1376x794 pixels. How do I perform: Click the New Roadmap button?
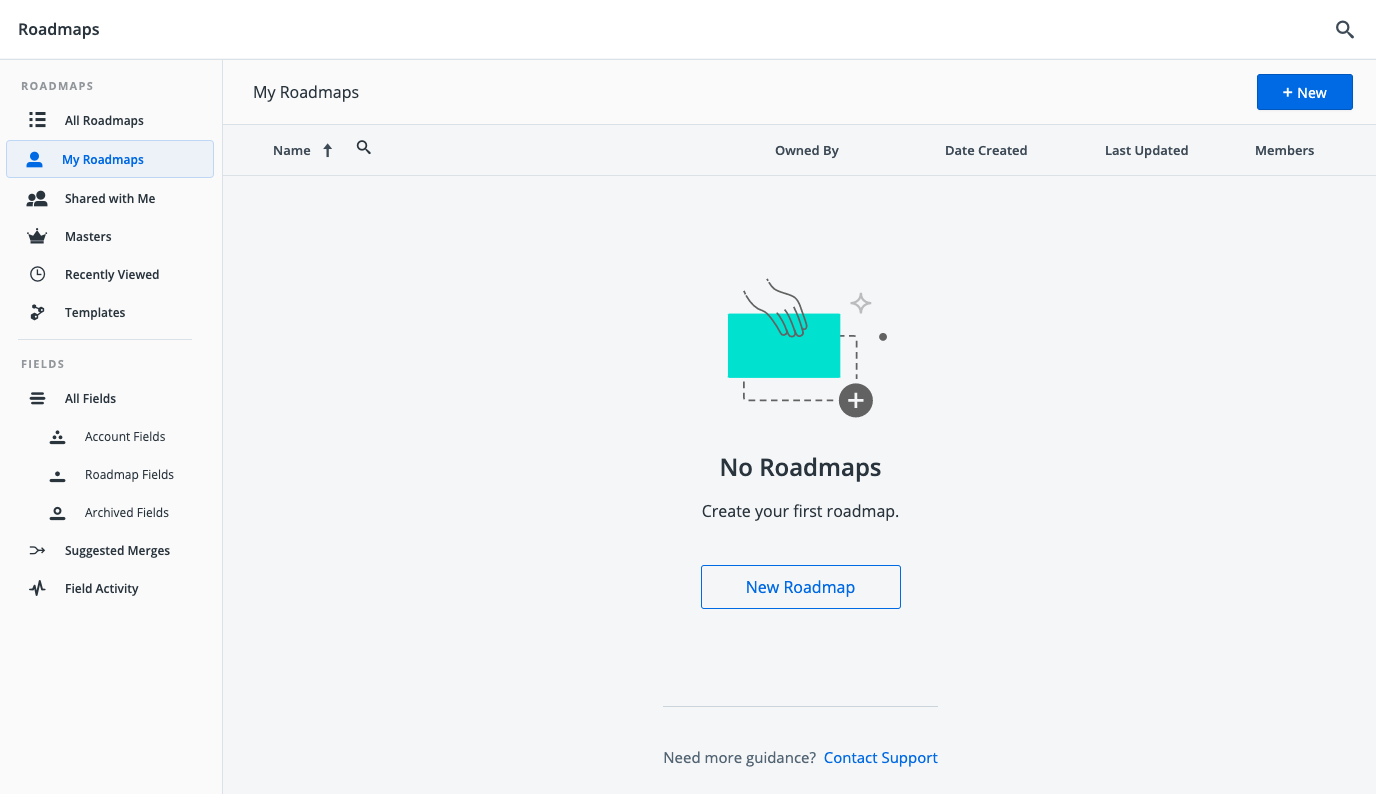click(x=800, y=587)
